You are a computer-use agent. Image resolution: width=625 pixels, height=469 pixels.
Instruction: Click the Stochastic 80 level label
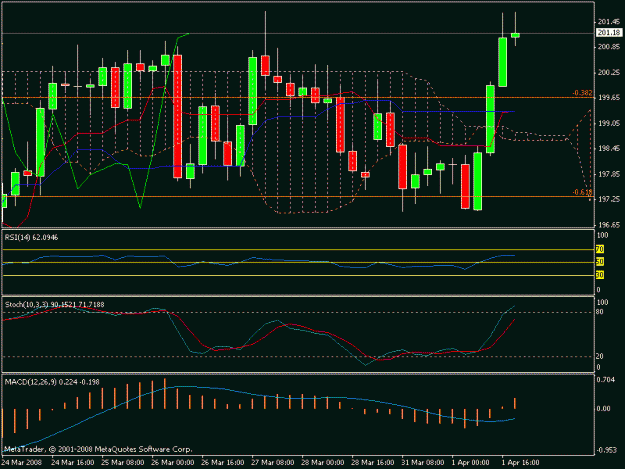click(x=599, y=312)
